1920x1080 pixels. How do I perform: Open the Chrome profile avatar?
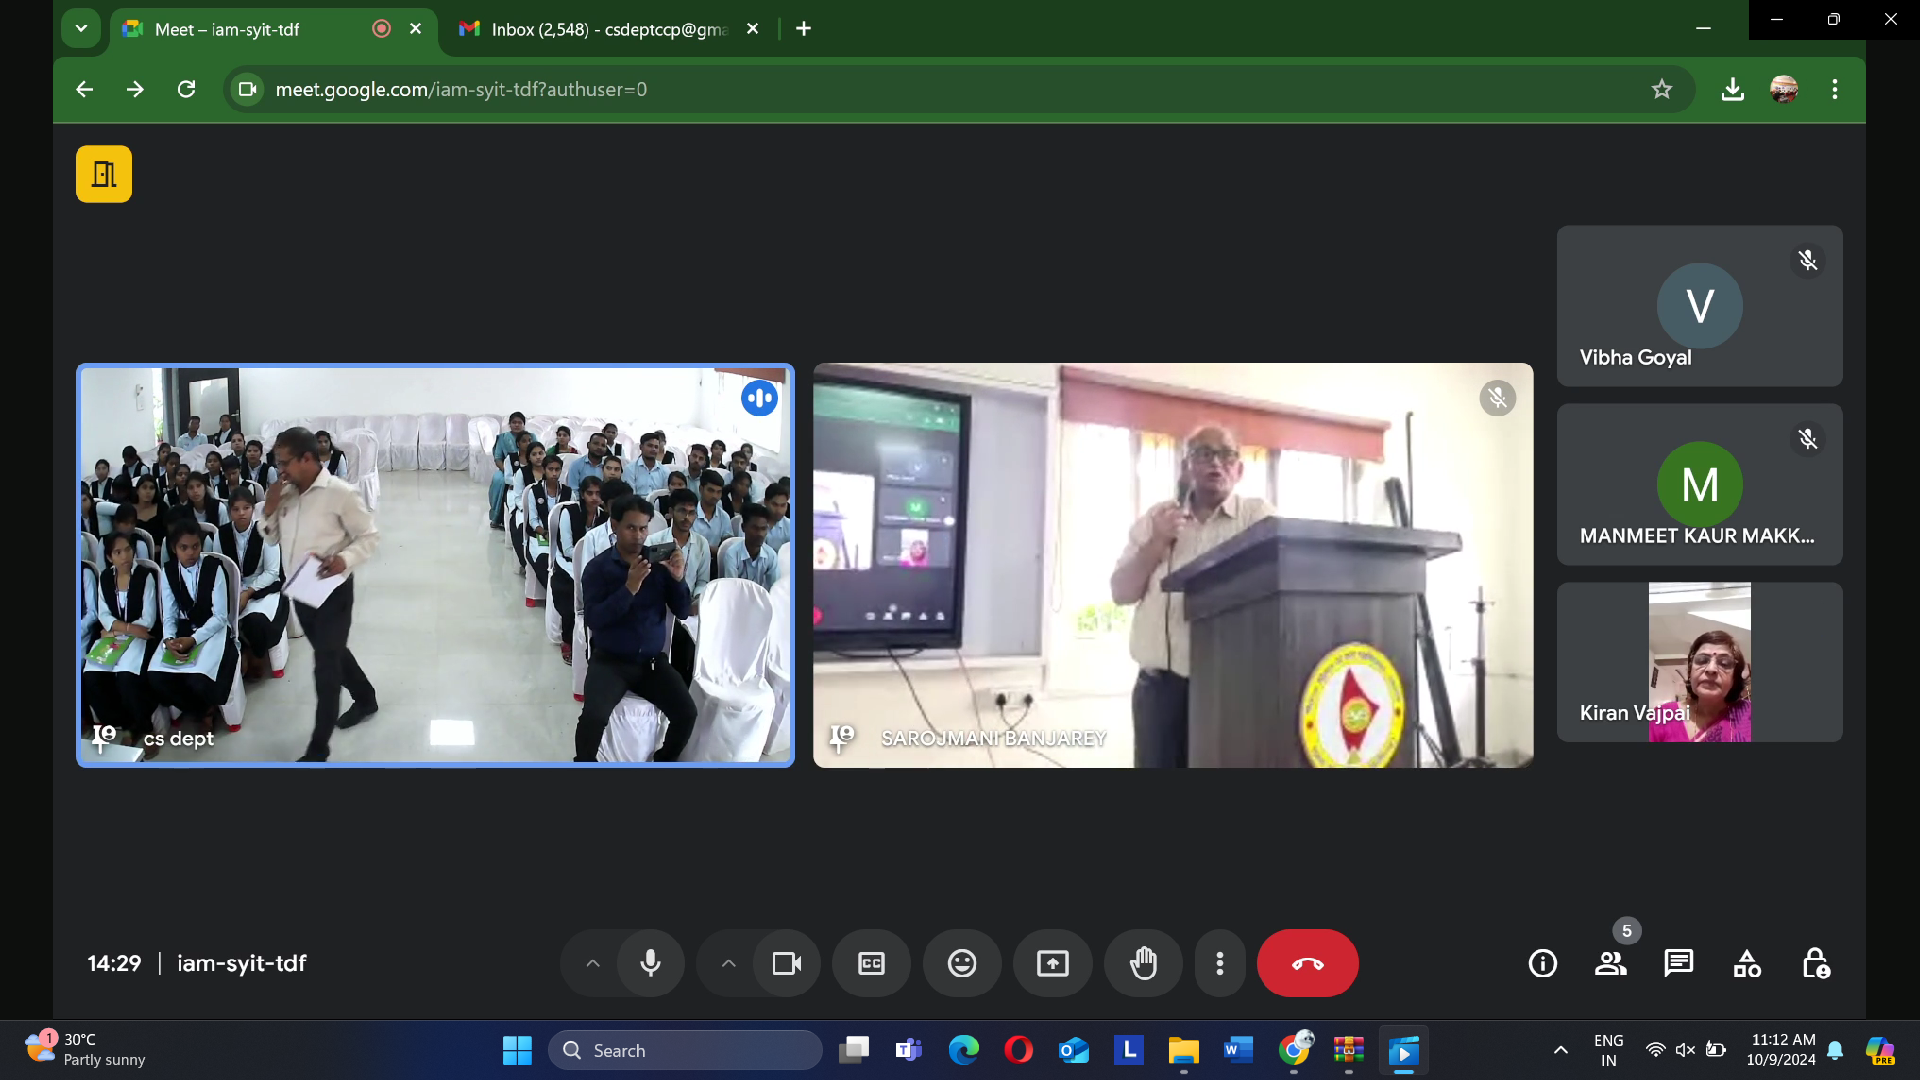coord(1784,89)
